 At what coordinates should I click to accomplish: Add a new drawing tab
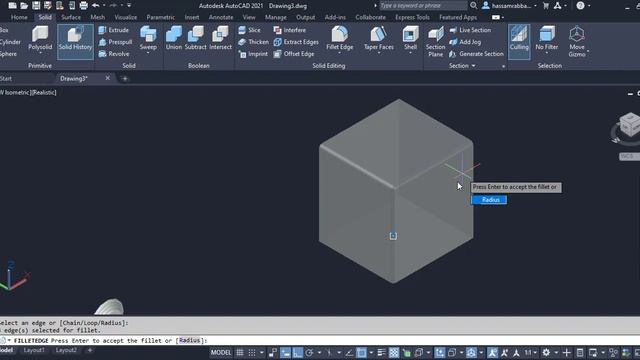pos(125,78)
